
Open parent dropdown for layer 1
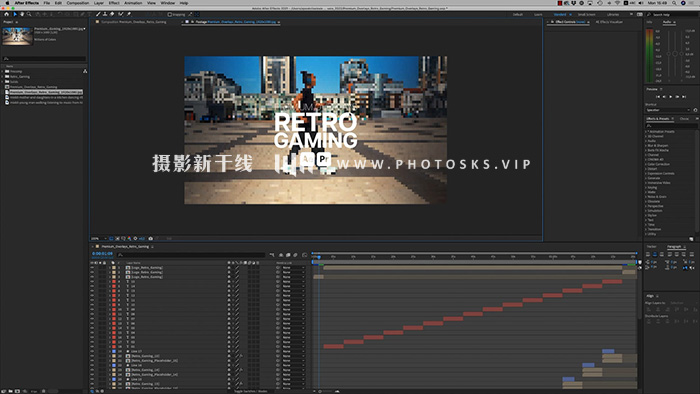[x=293, y=268]
